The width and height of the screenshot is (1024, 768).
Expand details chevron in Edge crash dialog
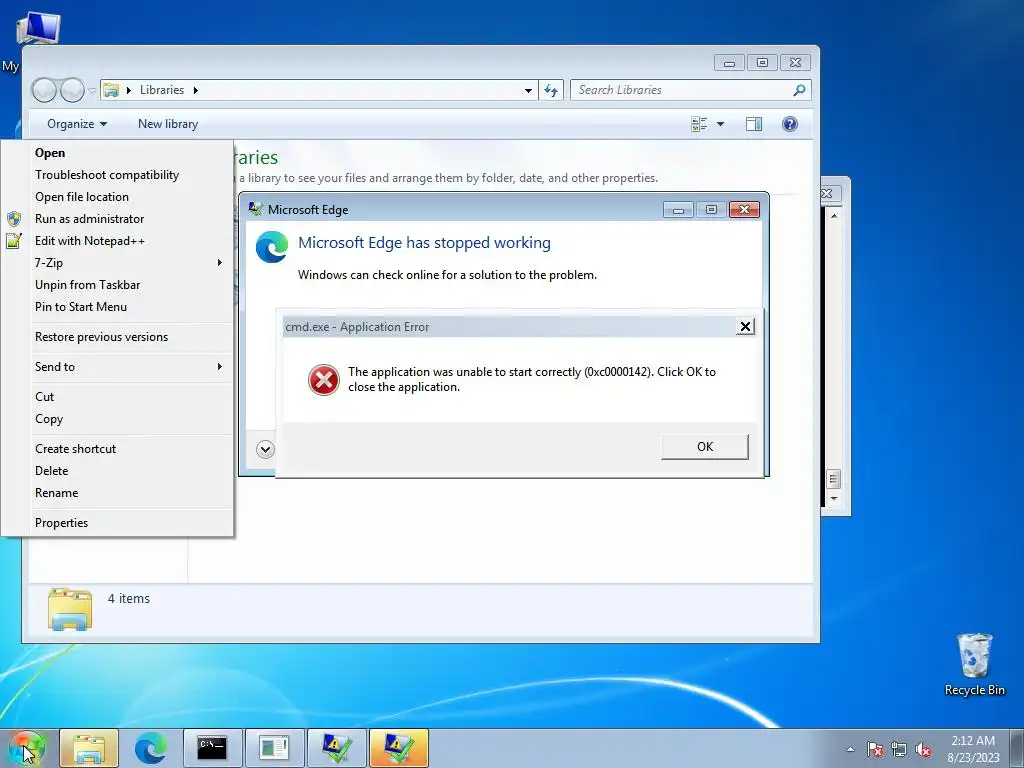click(x=265, y=449)
